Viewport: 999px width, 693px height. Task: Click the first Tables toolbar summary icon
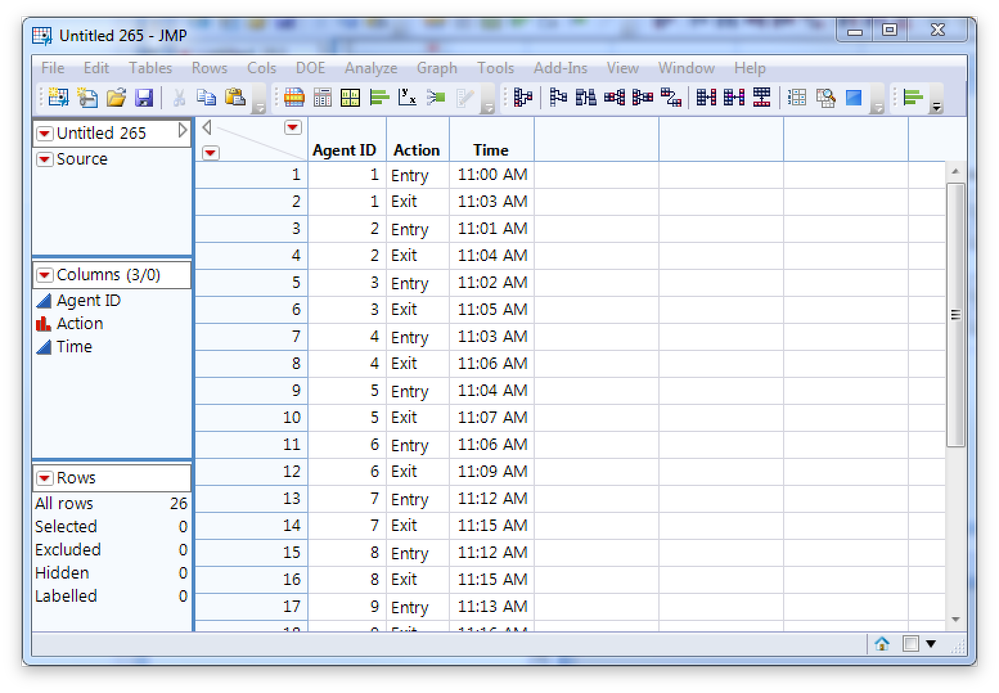pos(522,97)
